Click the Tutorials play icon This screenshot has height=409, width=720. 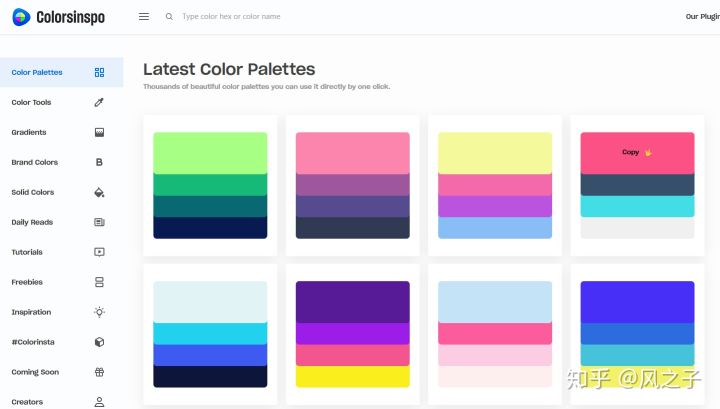point(99,252)
